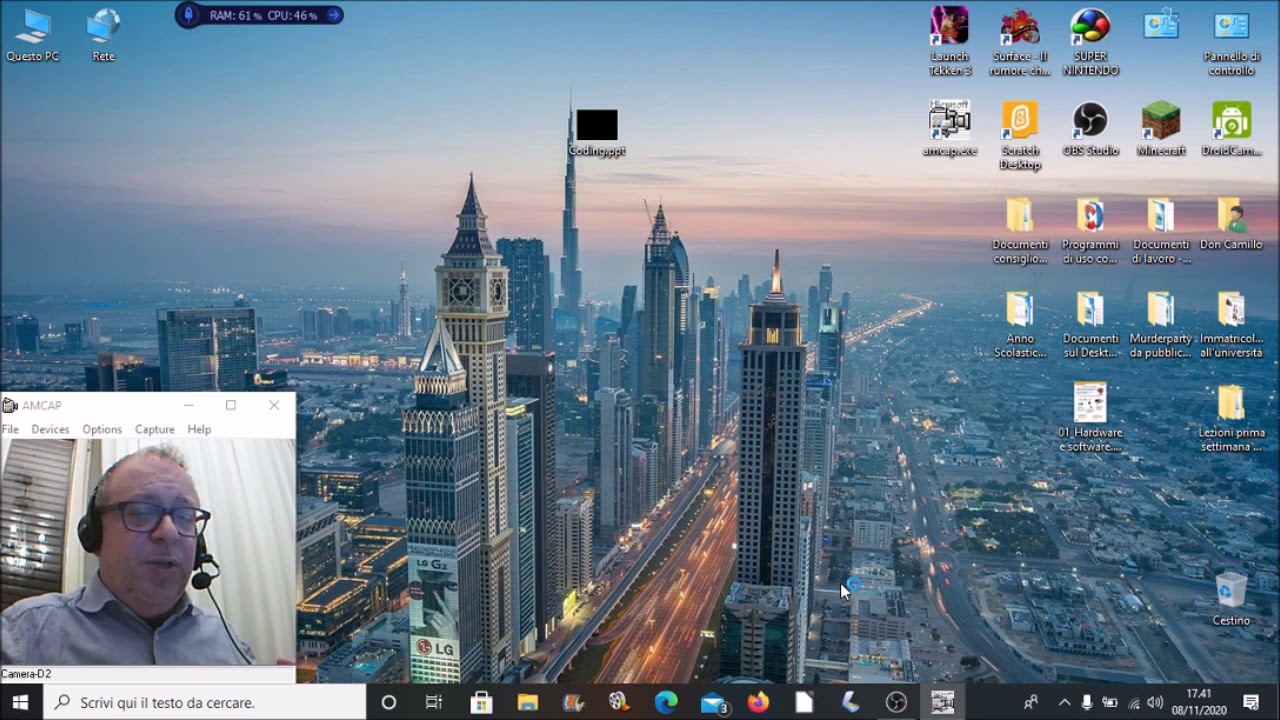This screenshot has width=1280, height=720.
Task: Open the Help menu in AMCAP
Action: [199, 429]
